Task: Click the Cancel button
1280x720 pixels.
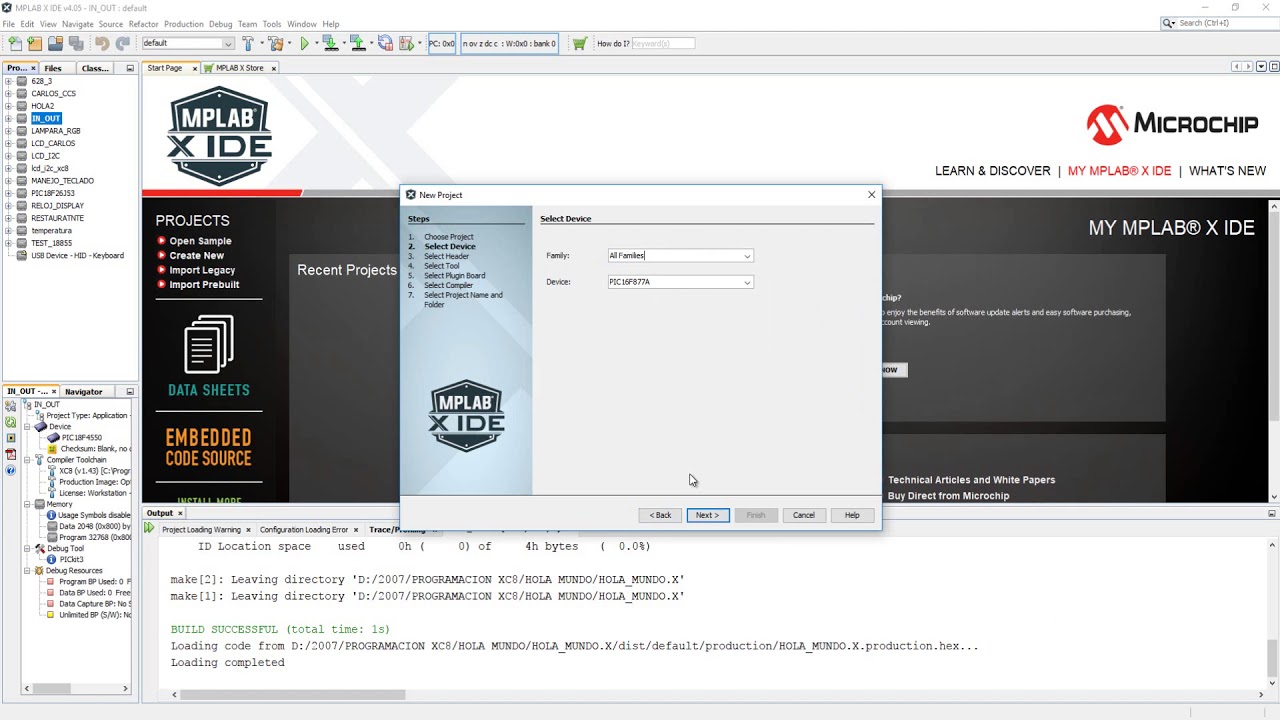Action: pos(804,515)
